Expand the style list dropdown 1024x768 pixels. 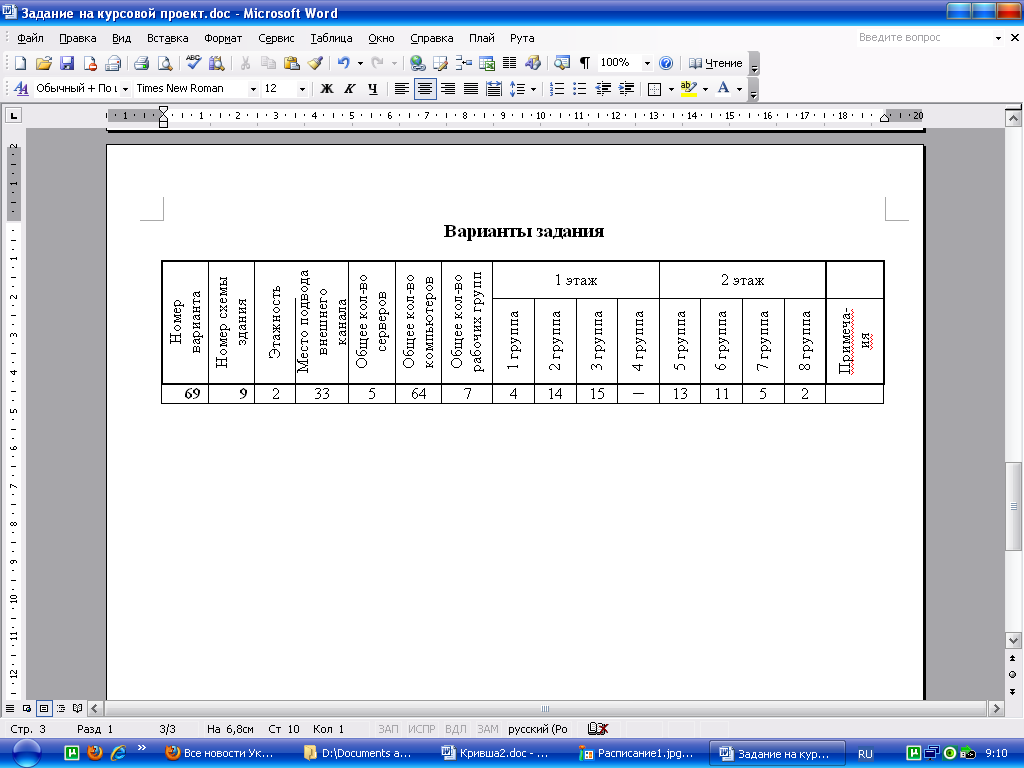click(x=125, y=89)
